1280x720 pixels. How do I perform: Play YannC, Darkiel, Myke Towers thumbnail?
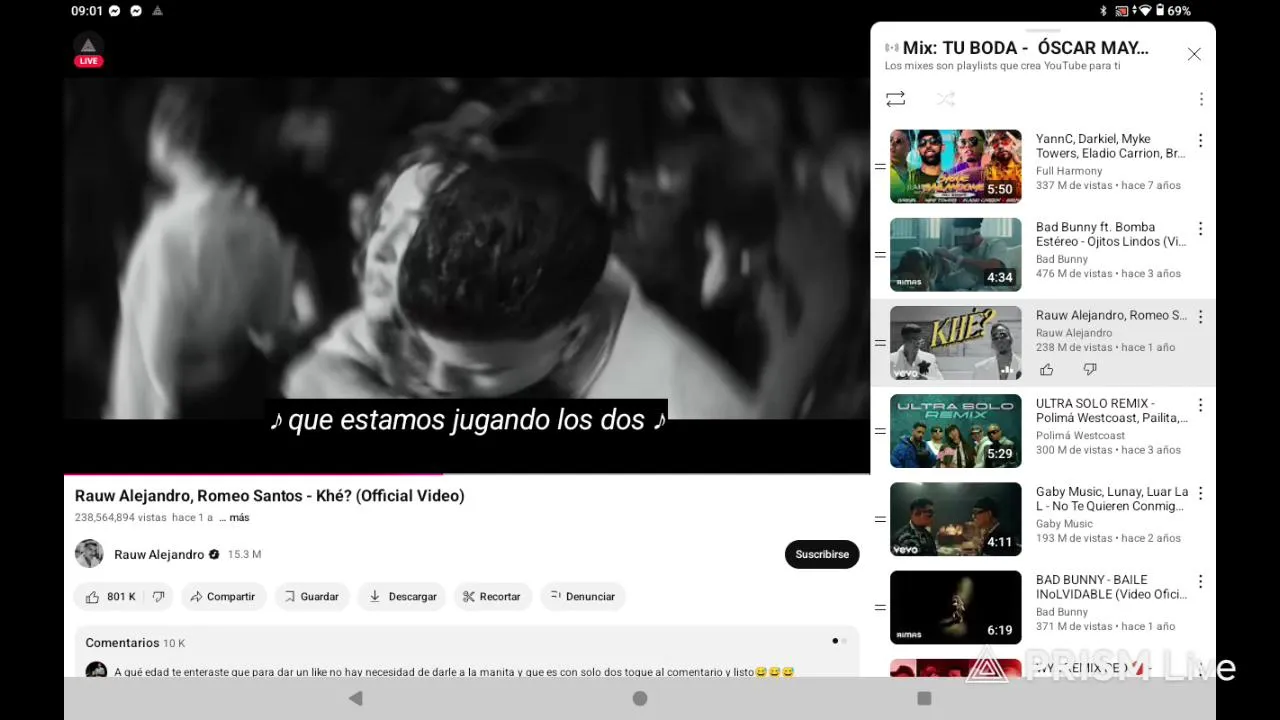(x=956, y=167)
